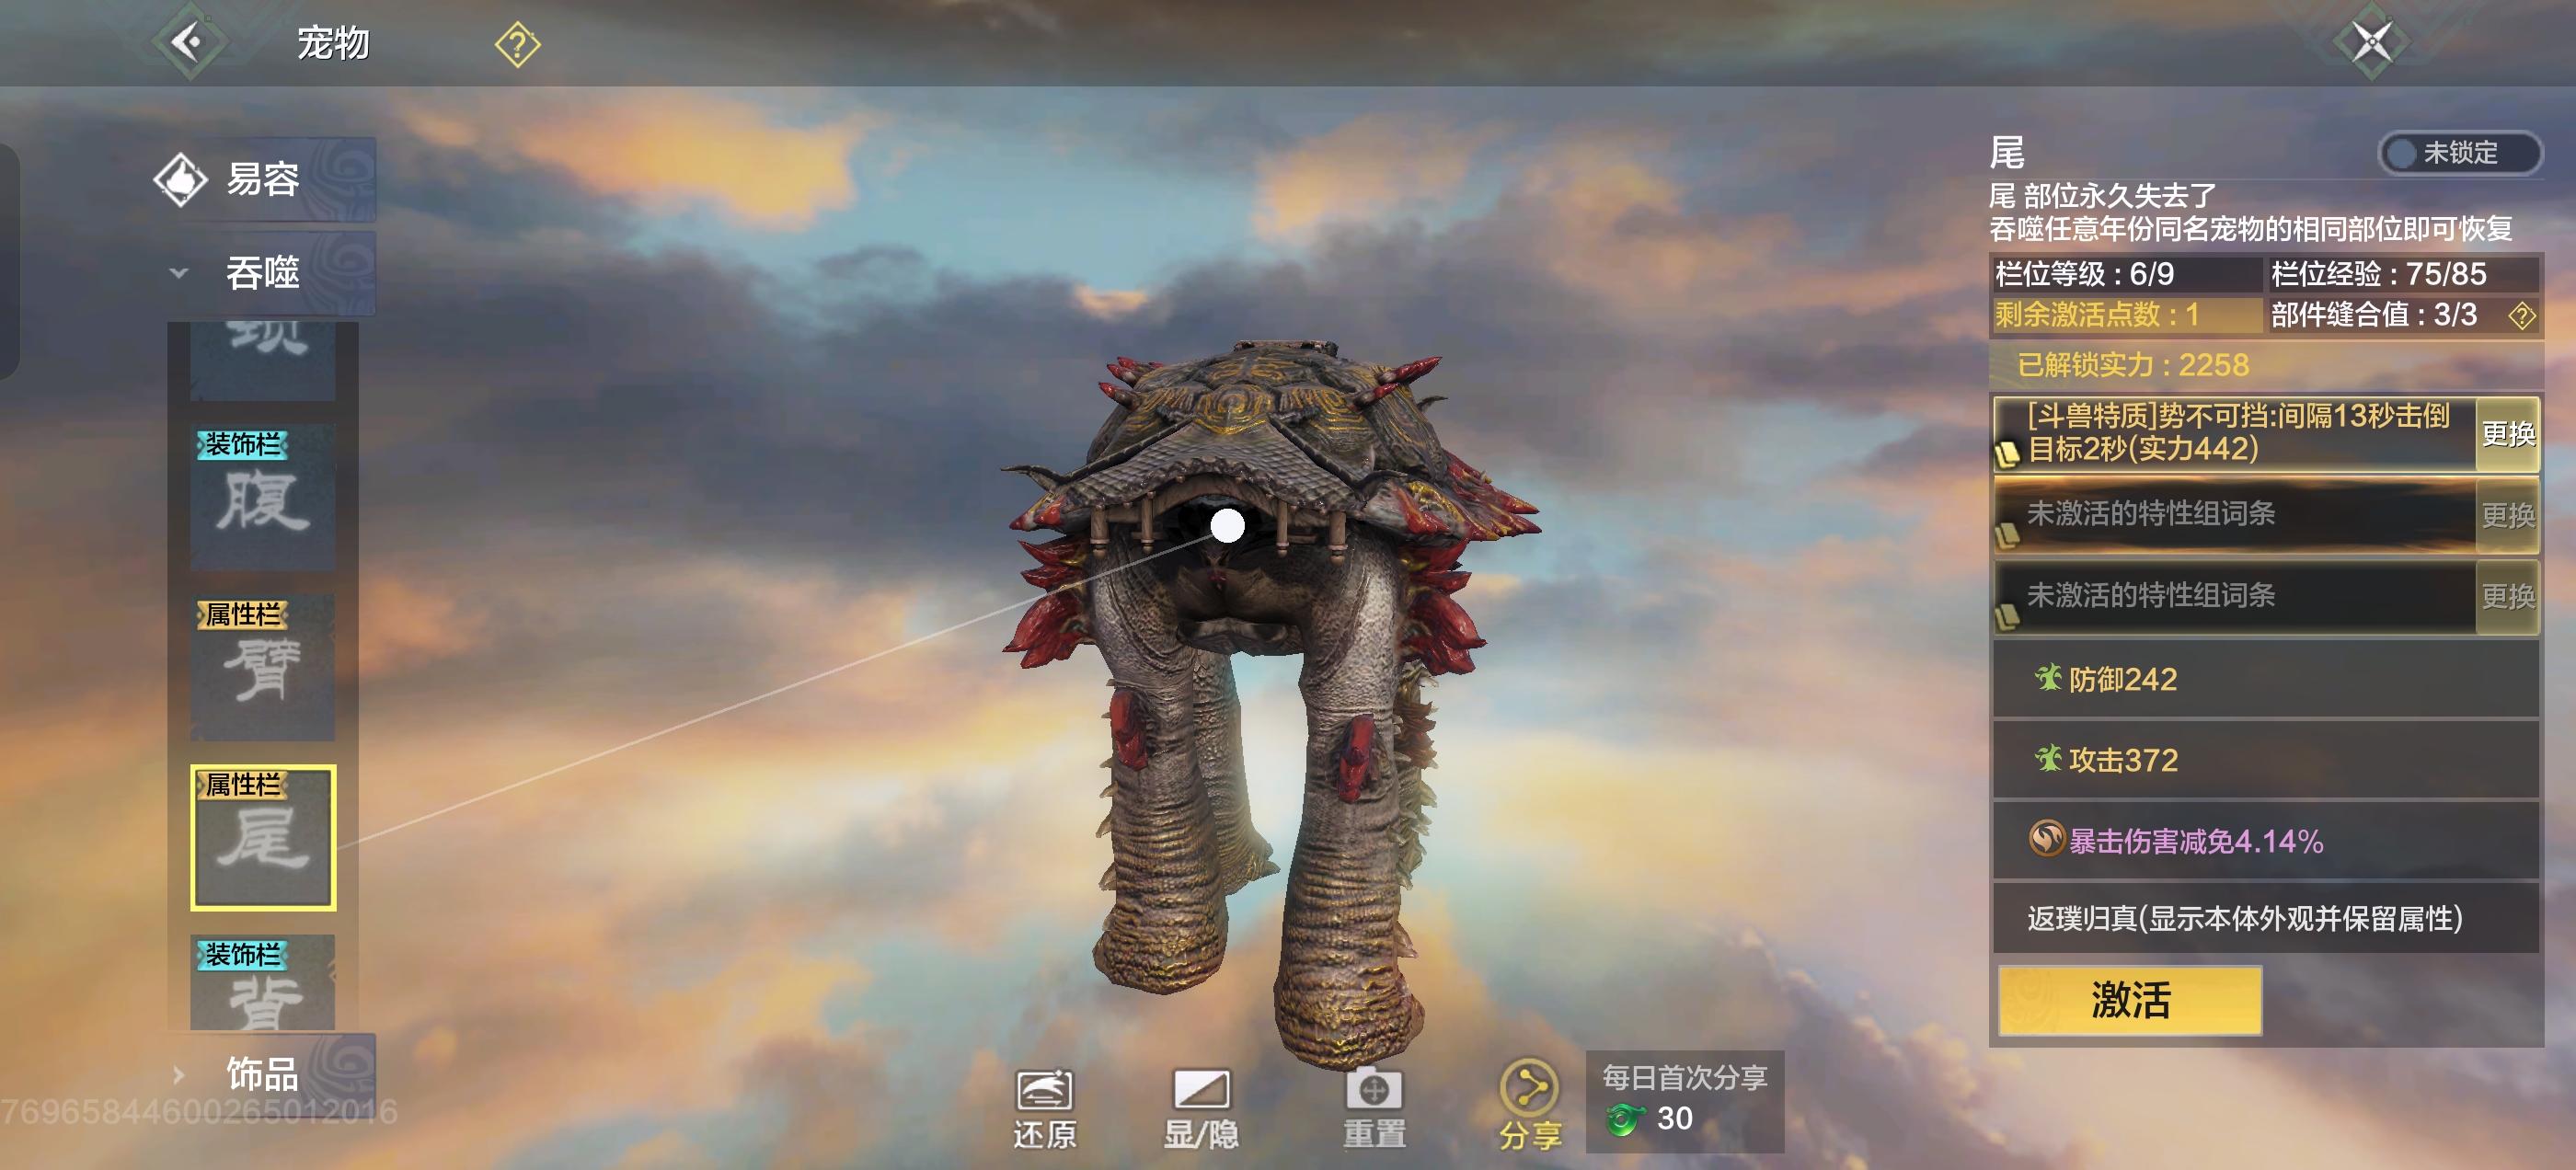This screenshot has height=1170, width=2576.
Task: Click the white dot on pet model
Action: tap(1227, 525)
